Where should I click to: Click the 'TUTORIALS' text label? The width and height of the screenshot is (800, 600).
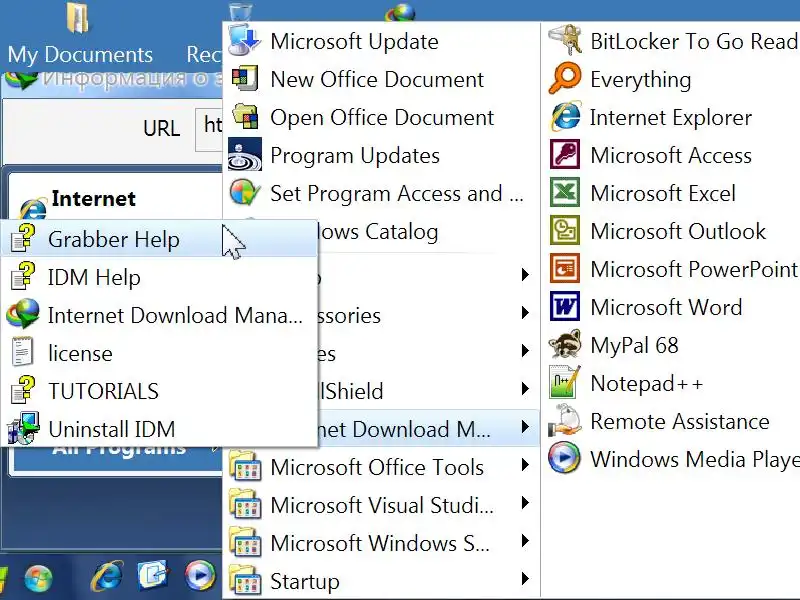coord(104,391)
